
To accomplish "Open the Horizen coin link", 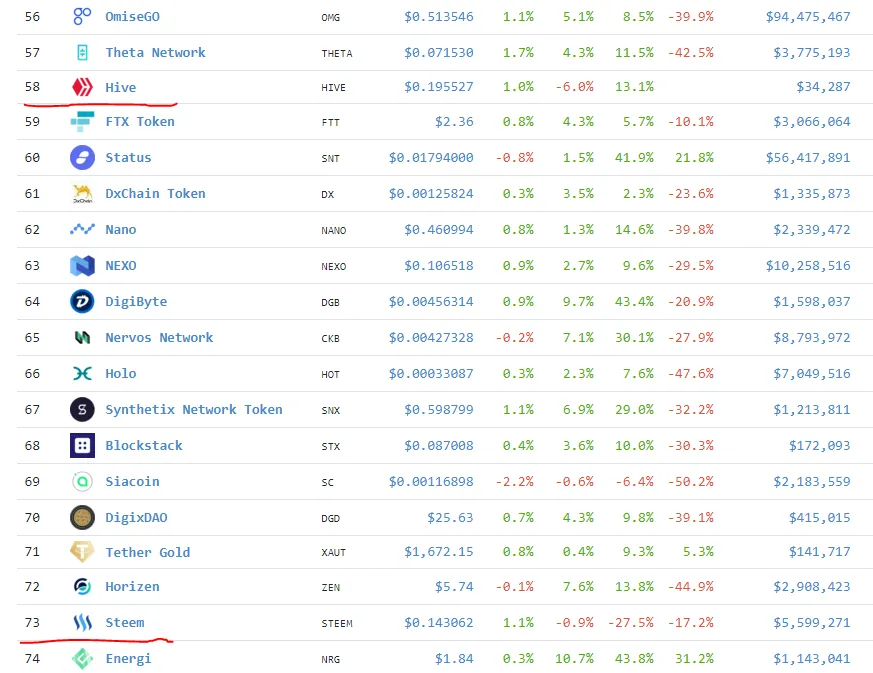I will pyautogui.click(x=133, y=587).
